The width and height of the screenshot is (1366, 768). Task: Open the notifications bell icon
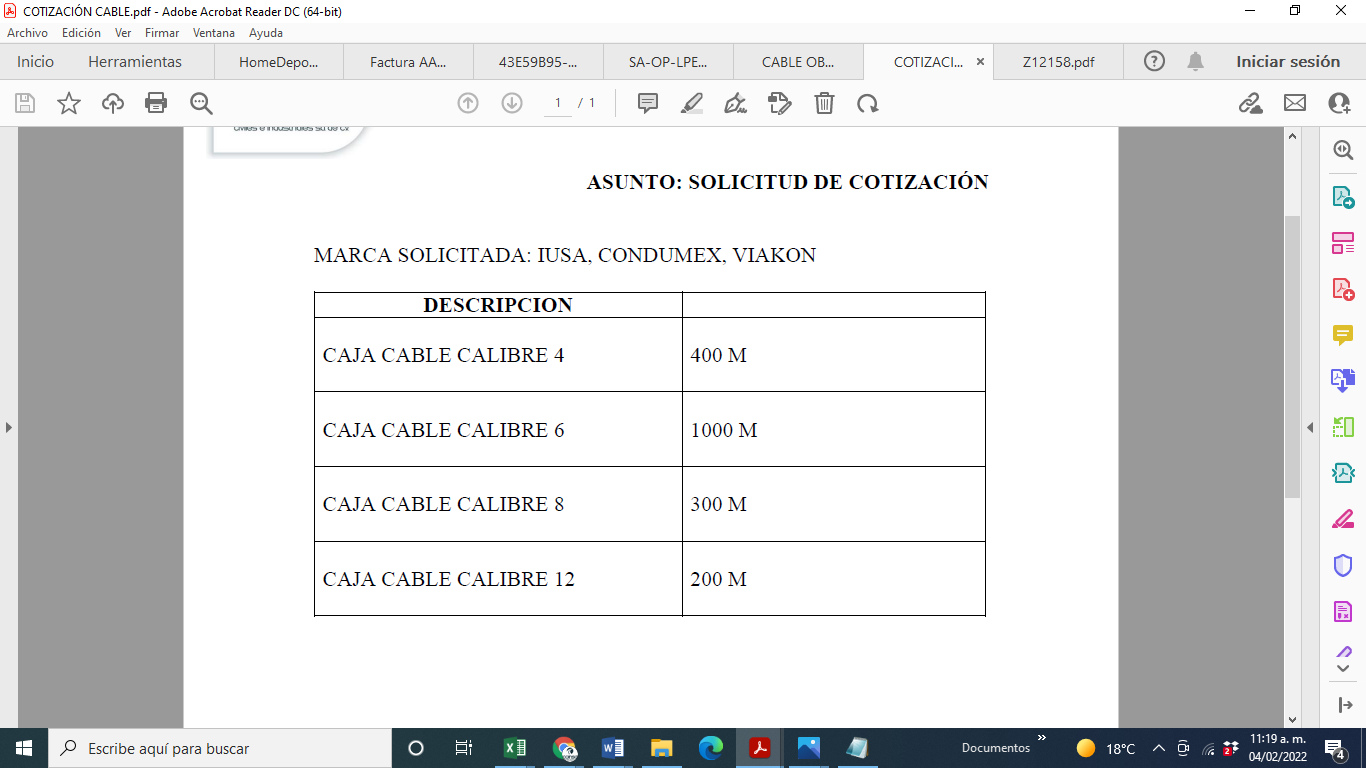coord(1195,61)
